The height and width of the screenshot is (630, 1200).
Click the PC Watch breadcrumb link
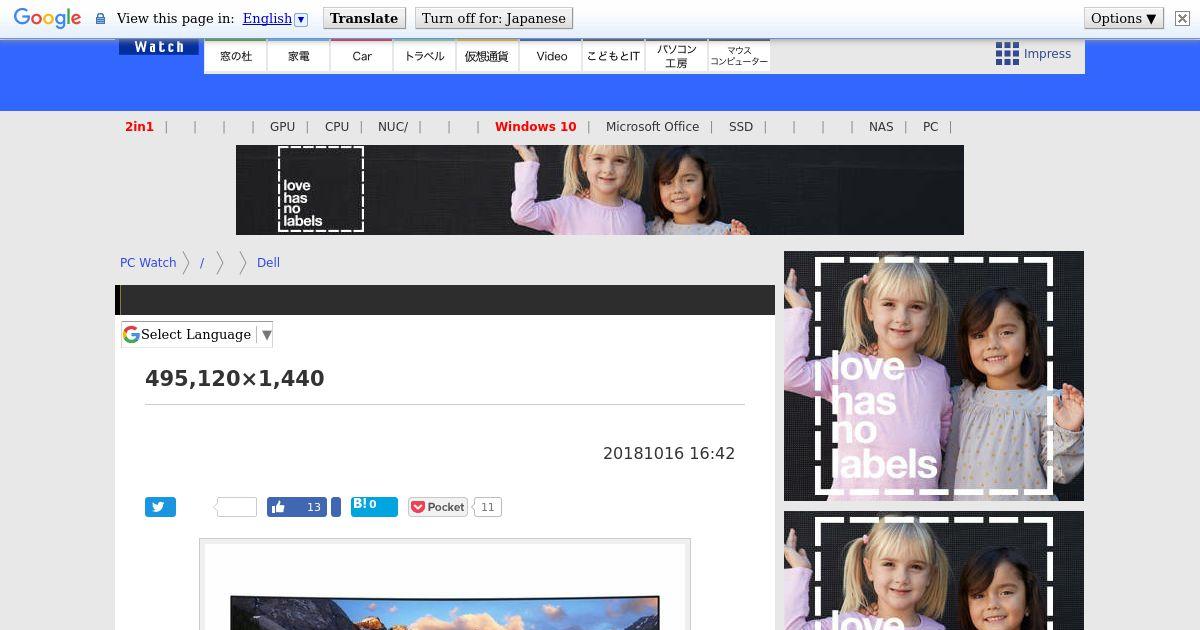point(148,263)
